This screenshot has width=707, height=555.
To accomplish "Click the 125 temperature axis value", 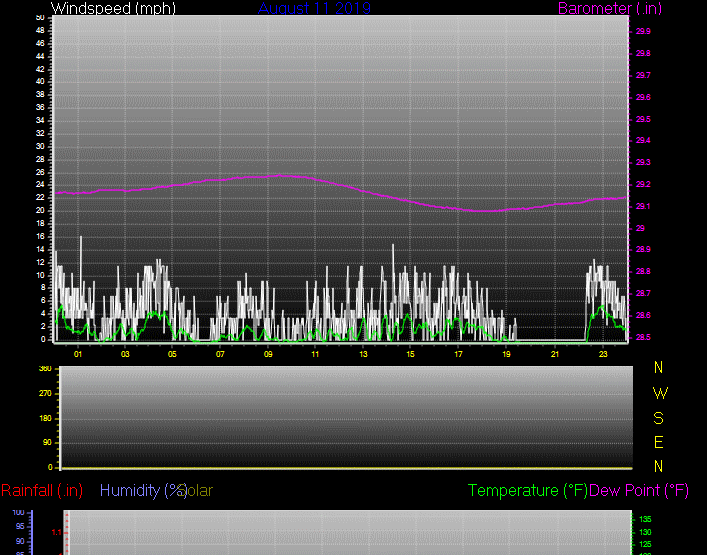I will pyautogui.click(x=646, y=545).
